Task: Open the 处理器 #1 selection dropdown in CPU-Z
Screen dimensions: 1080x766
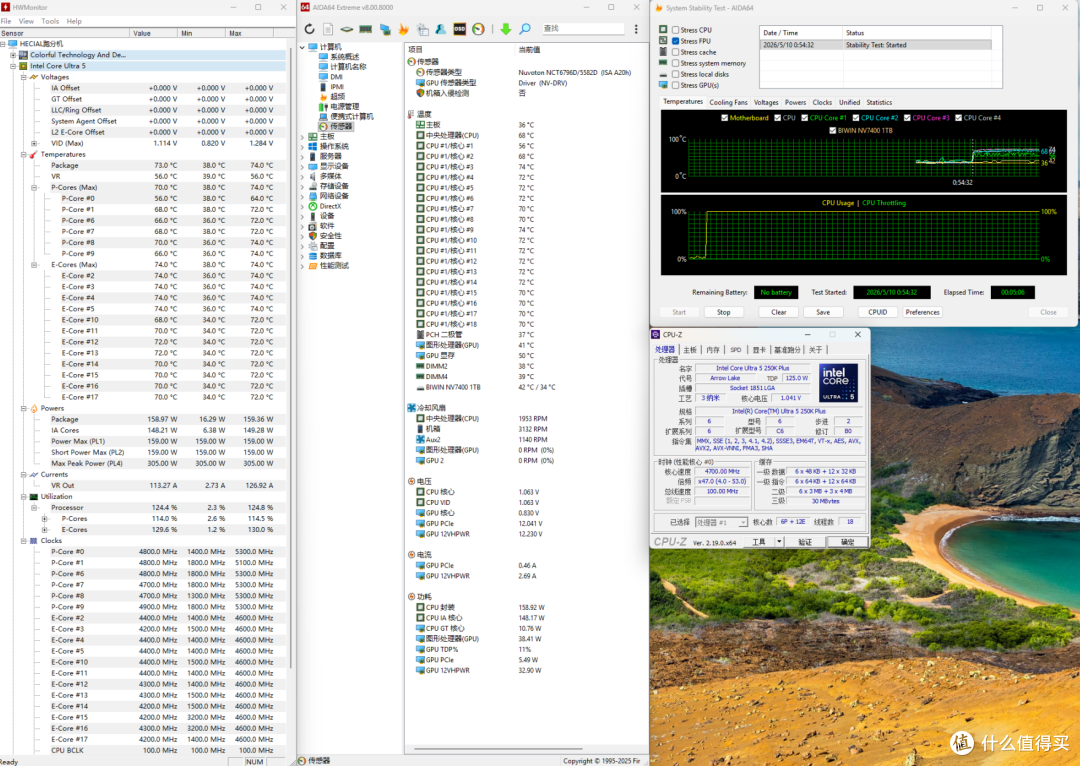Action: tap(720, 522)
